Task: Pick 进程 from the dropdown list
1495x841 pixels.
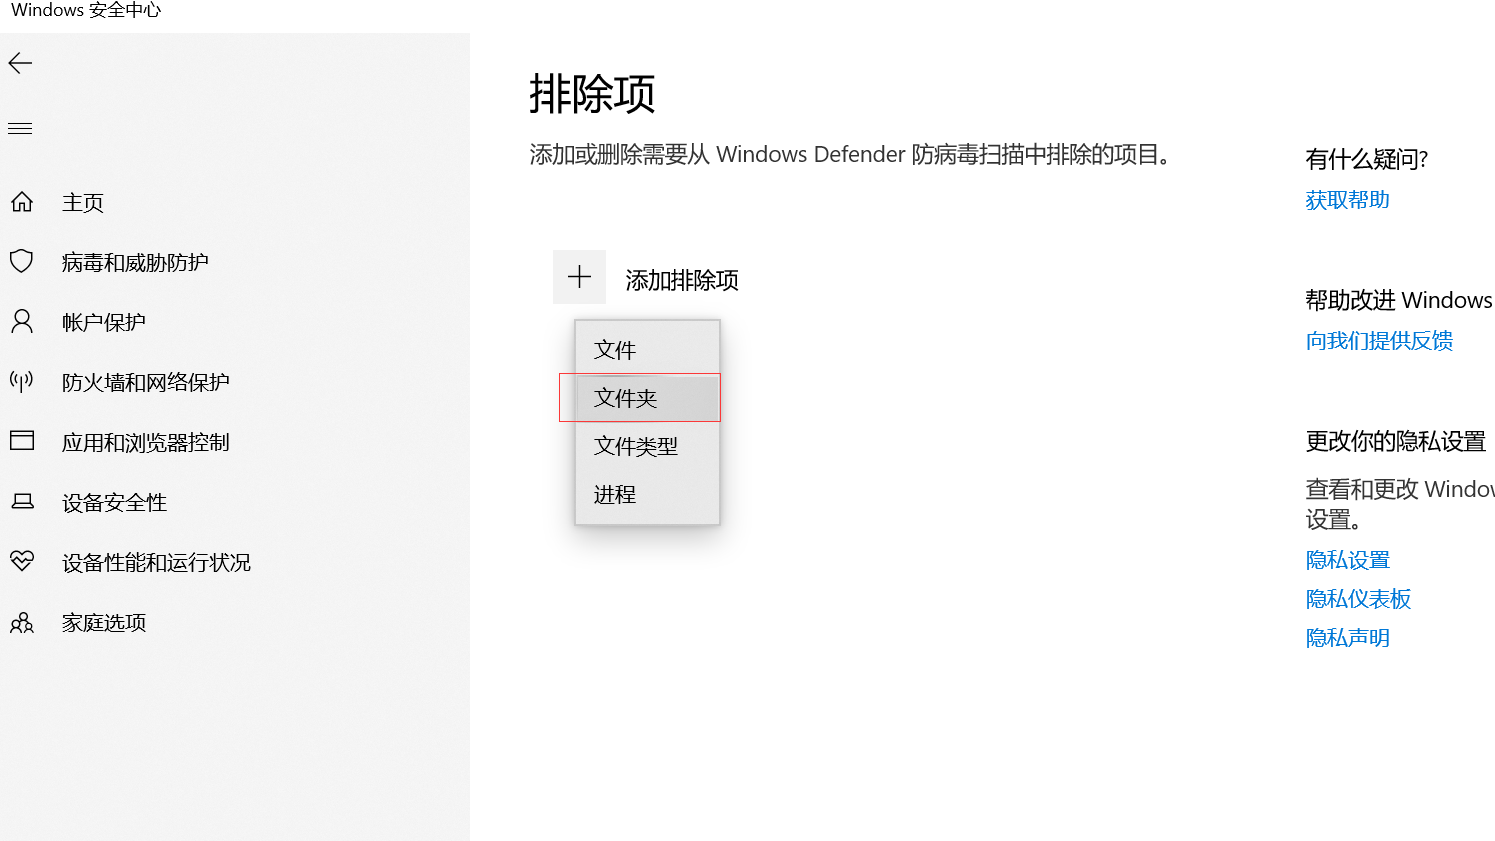Action: (x=615, y=494)
